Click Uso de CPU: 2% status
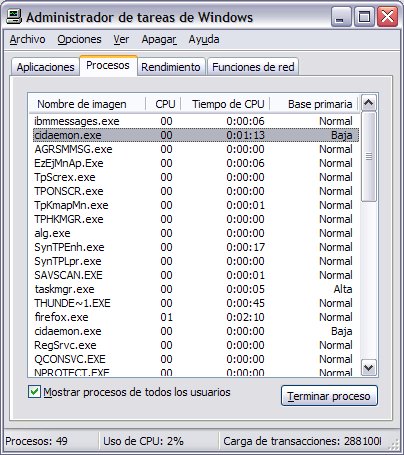This screenshot has width=404, height=455. 143,441
